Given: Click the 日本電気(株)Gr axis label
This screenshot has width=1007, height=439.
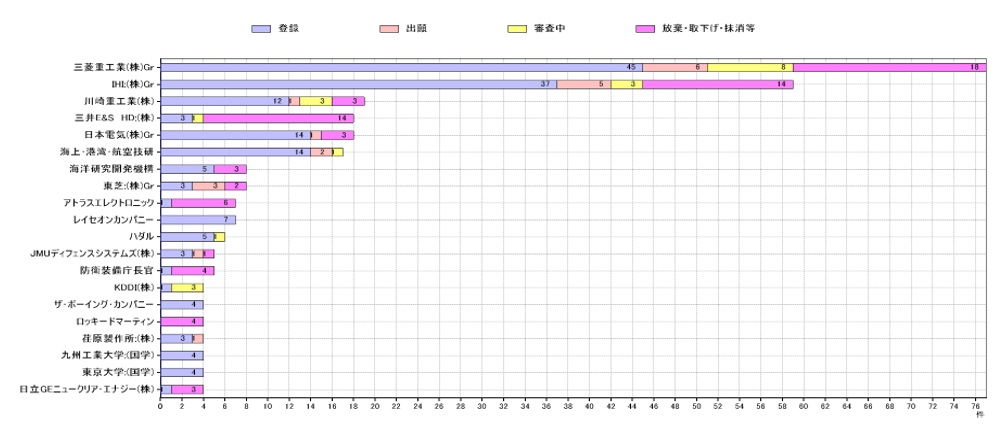Looking at the screenshot, I should 119,135.
